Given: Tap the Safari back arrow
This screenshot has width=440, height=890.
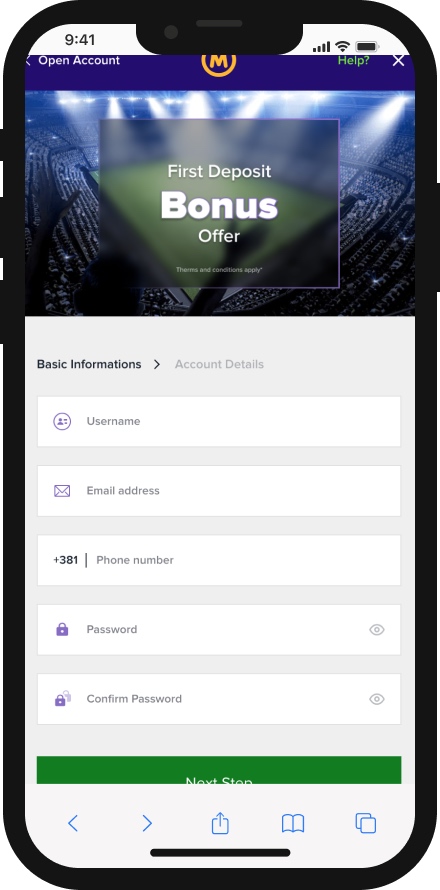Looking at the screenshot, I should pos(73,823).
